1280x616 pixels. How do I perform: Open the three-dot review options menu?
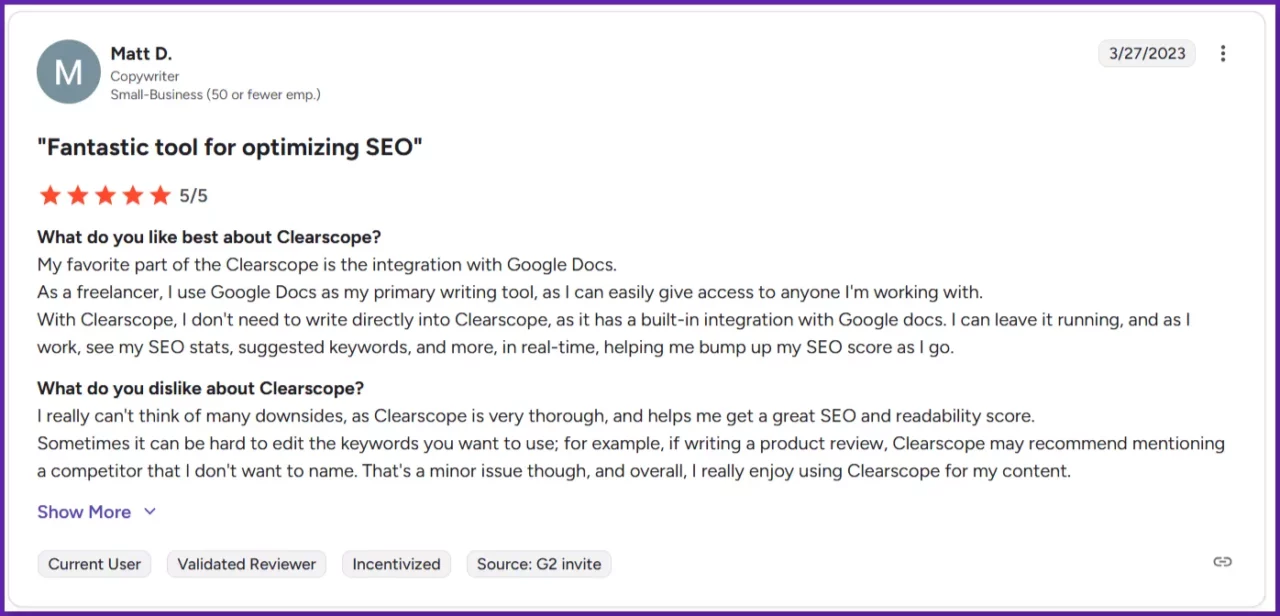tap(1222, 54)
